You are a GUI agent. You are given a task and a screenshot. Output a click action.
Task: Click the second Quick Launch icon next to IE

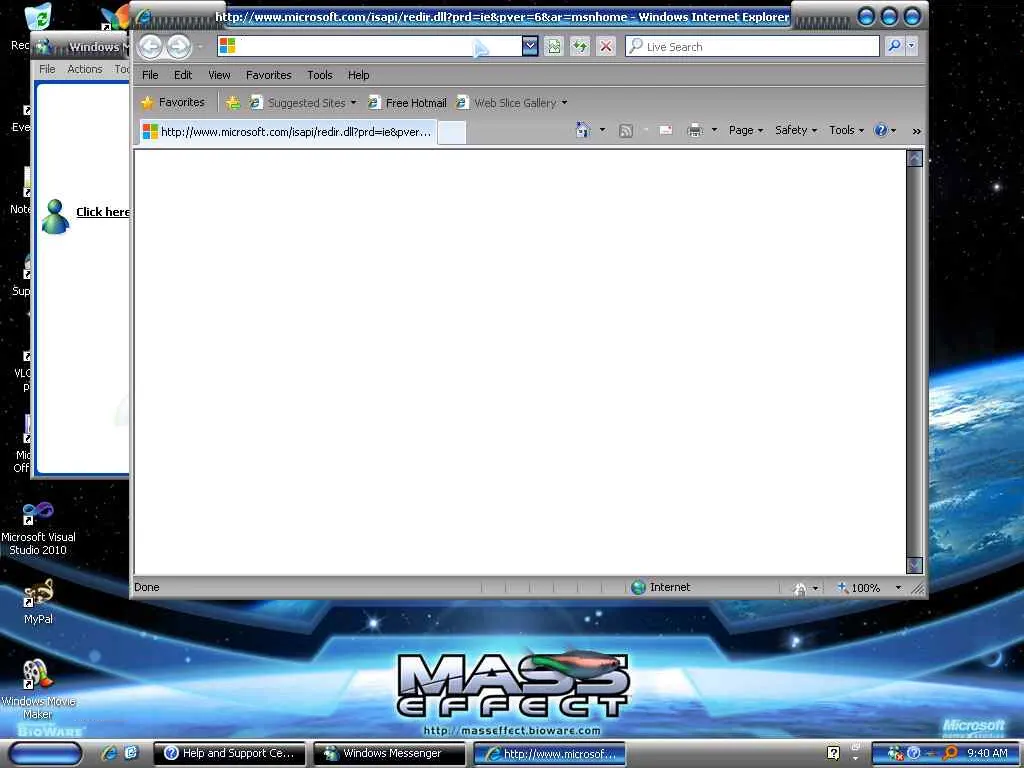131,753
